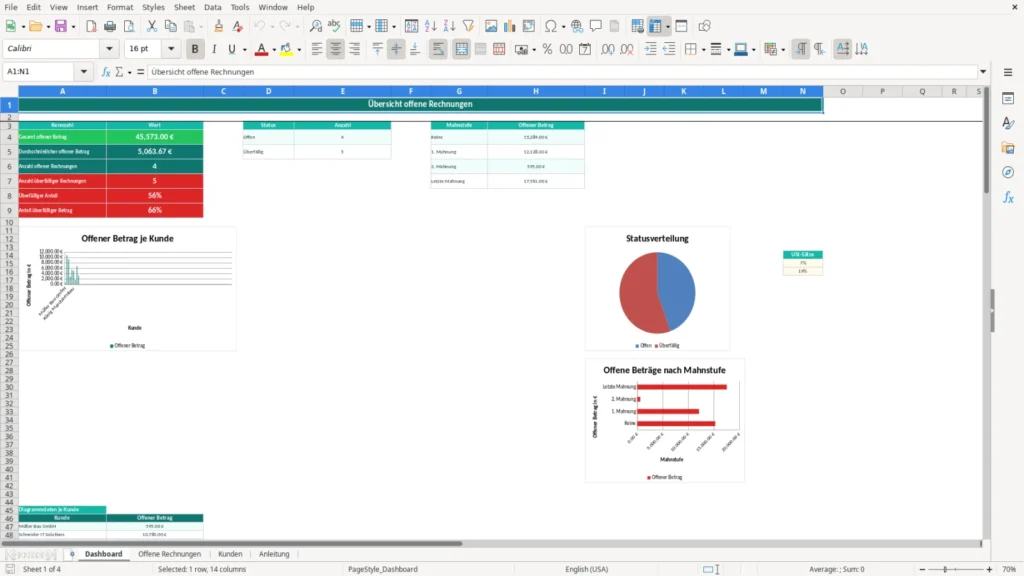Open the Data menu
Screen dimensions: 1024x576
coord(212,7)
